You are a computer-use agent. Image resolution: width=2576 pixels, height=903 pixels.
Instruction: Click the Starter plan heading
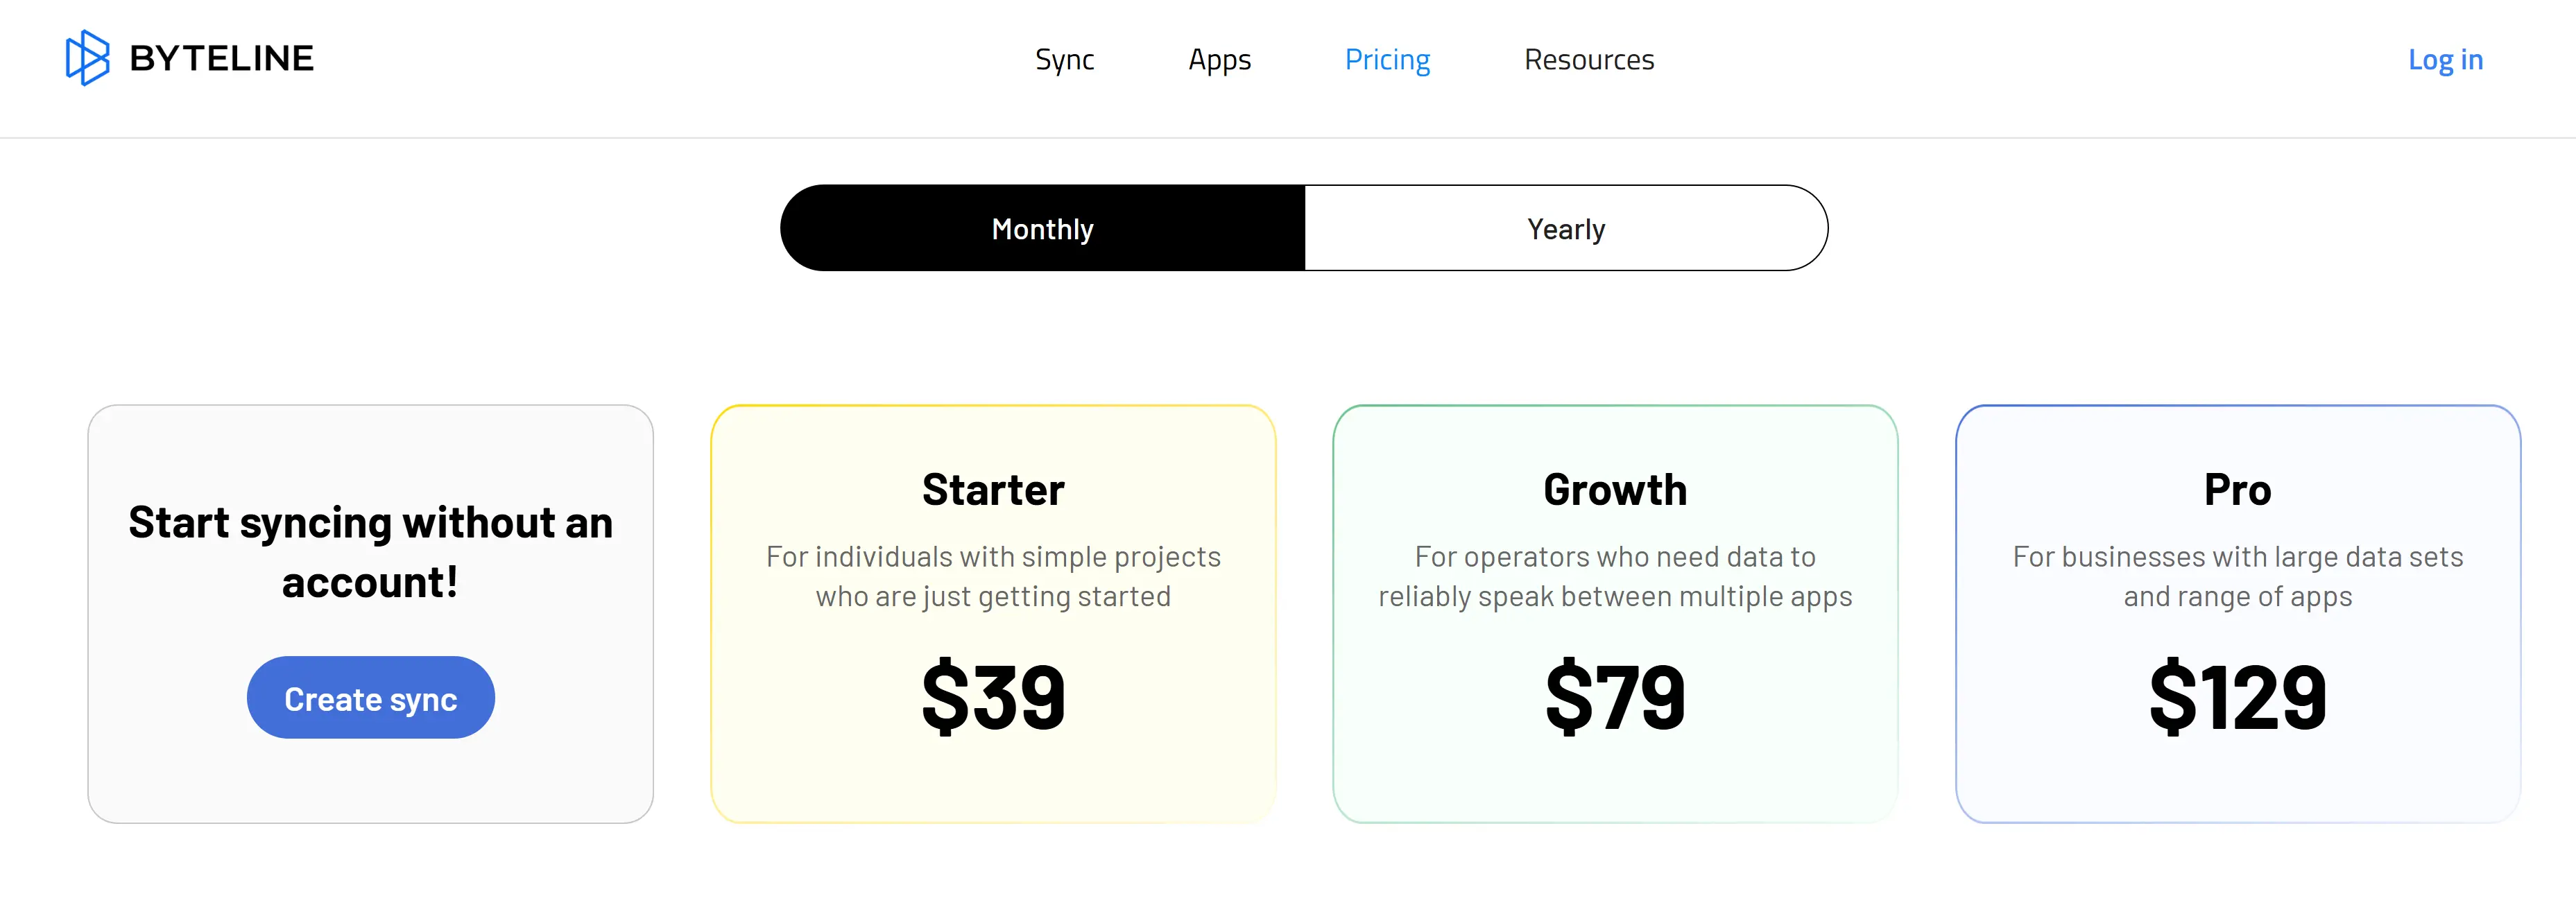click(993, 489)
